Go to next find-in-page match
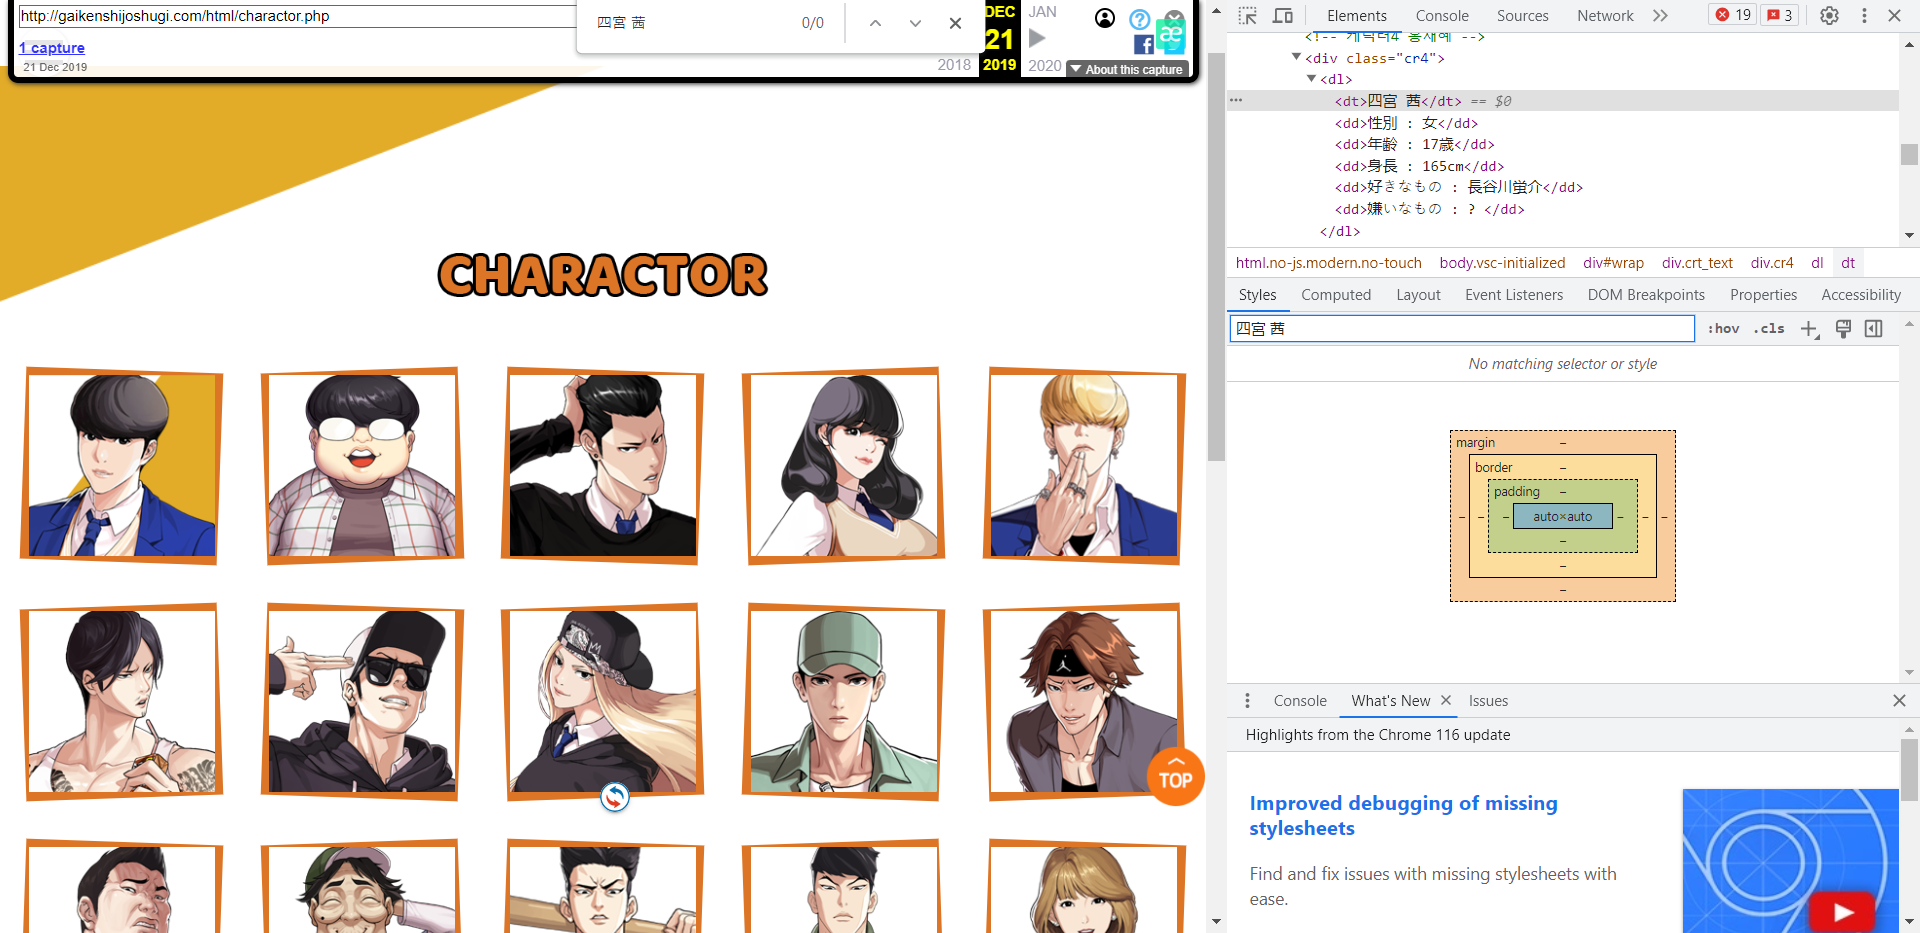The width and height of the screenshot is (1920, 933). click(x=915, y=23)
